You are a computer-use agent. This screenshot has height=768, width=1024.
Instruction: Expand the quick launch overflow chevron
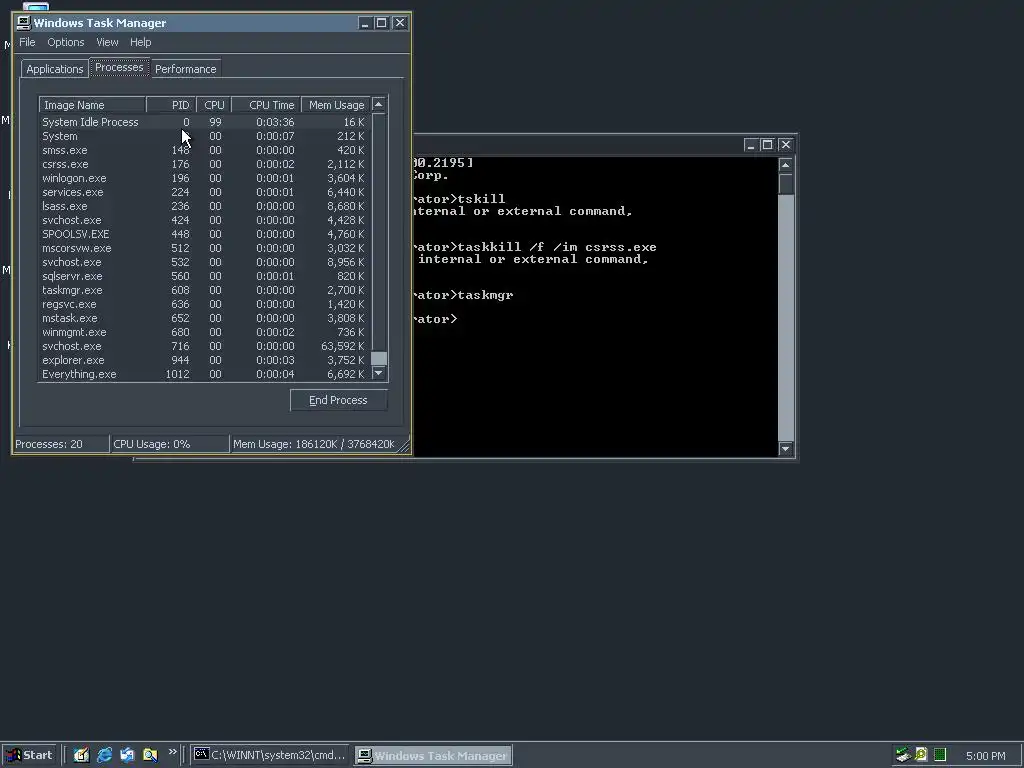[172, 752]
